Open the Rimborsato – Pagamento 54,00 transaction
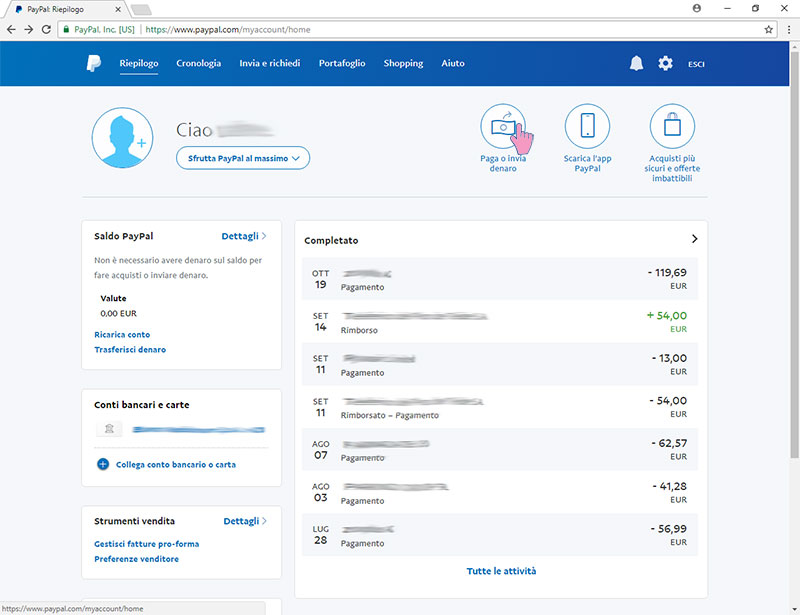The width and height of the screenshot is (800, 615). pos(500,407)
